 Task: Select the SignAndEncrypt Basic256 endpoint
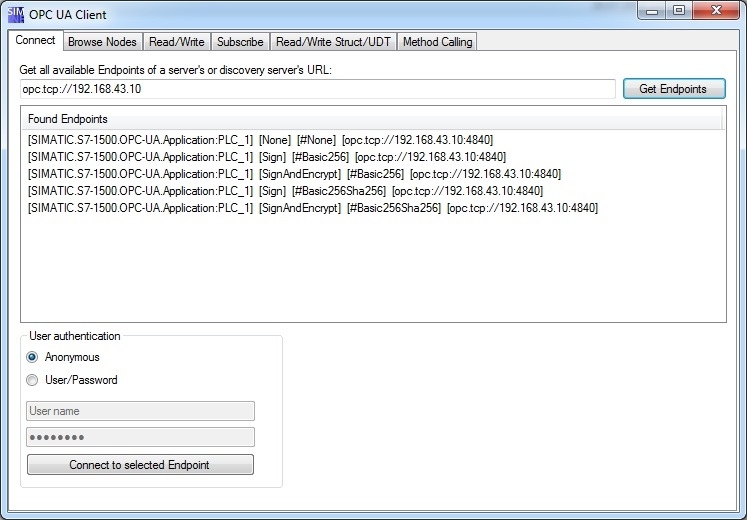coord(294,174)
